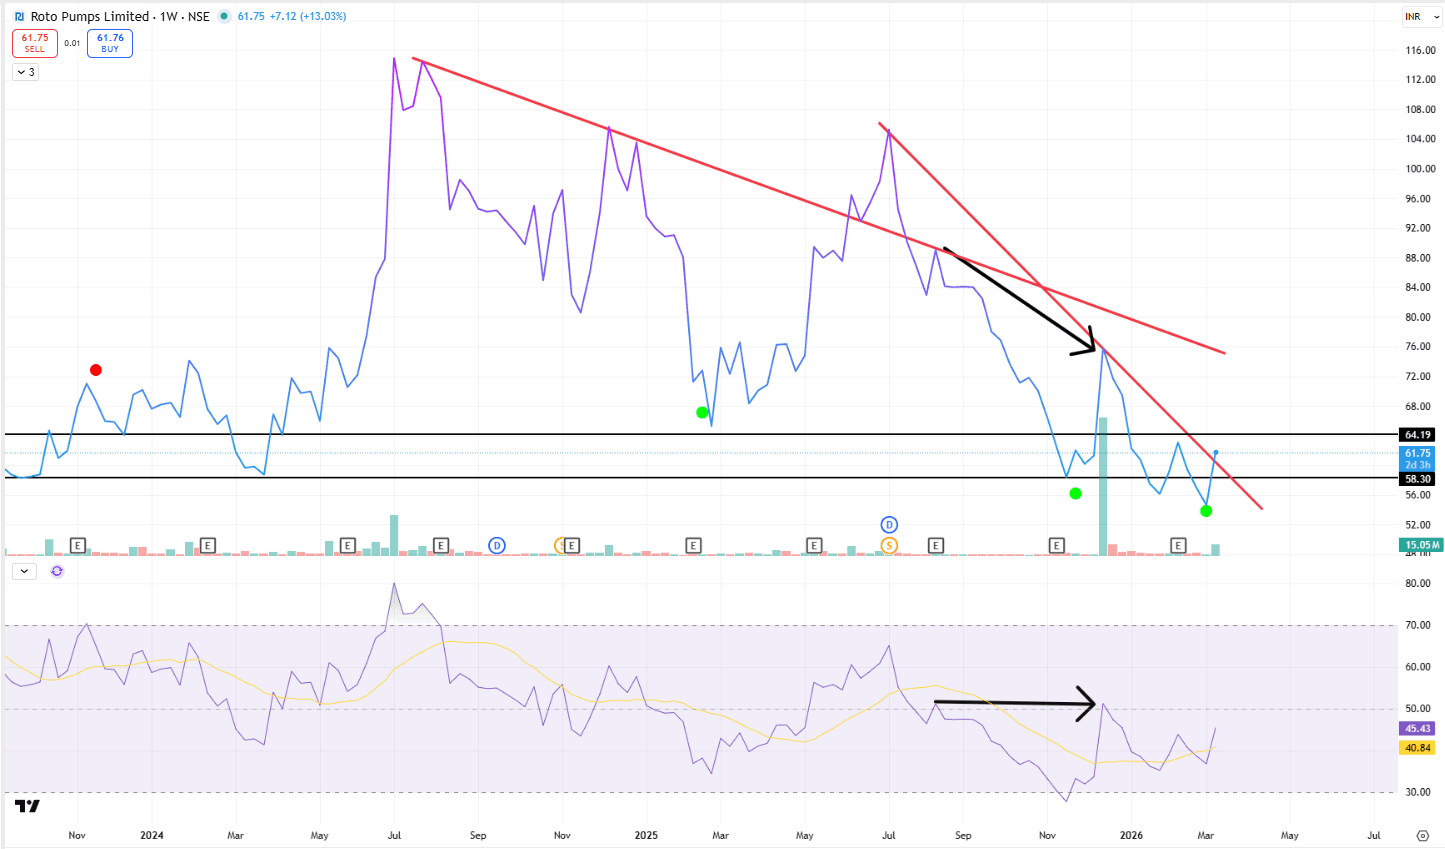Viewport: 1445px width, 849px height.
Task: Click the dividend D marker at July 2025
Action: (x=889, y=525)
